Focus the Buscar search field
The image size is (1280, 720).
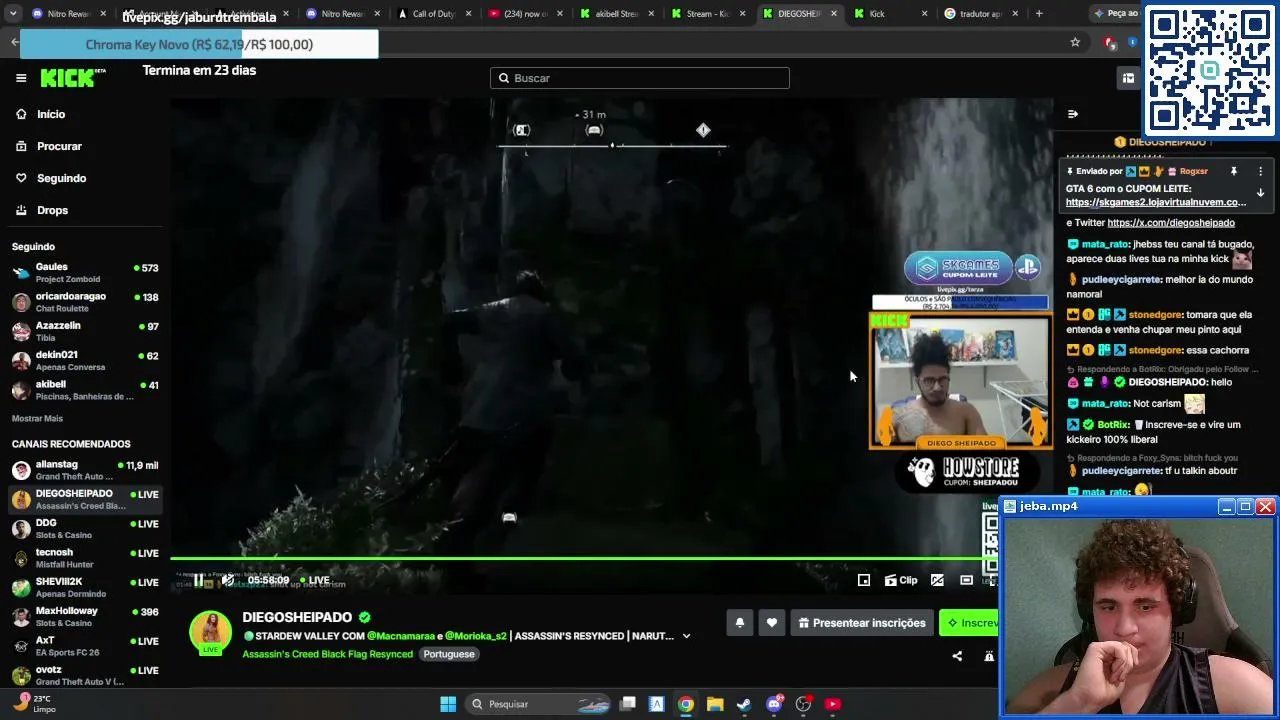[640, 78]
